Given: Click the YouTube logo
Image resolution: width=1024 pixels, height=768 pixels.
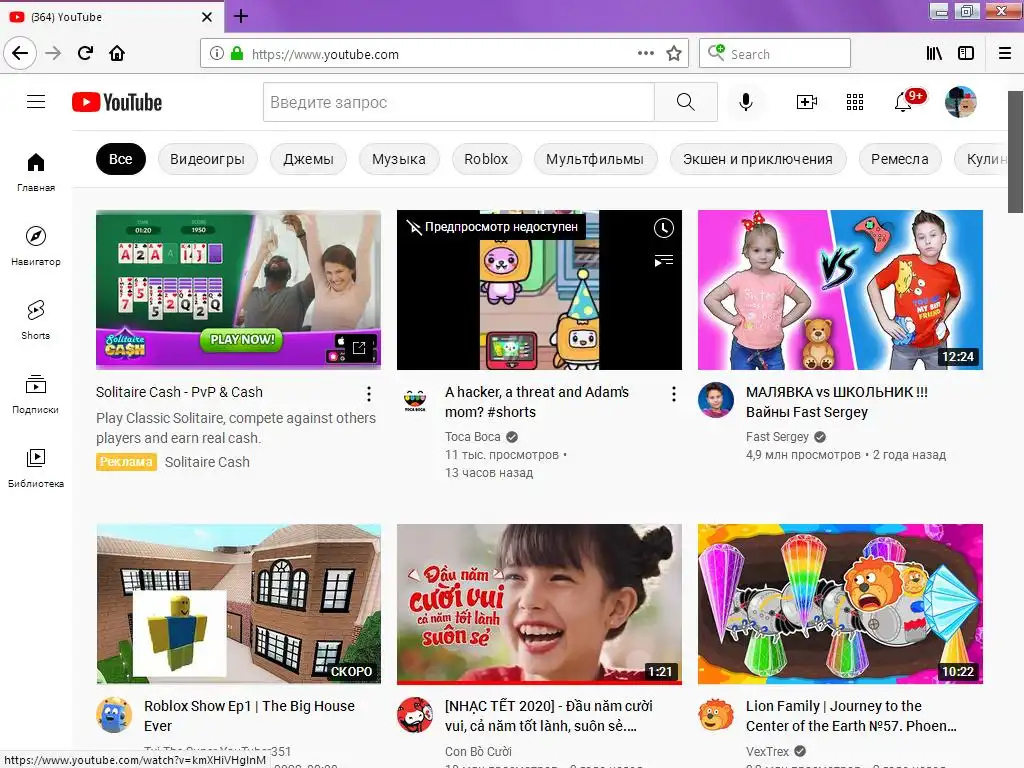Looking at the screenshot, I should tap(117, 103).
